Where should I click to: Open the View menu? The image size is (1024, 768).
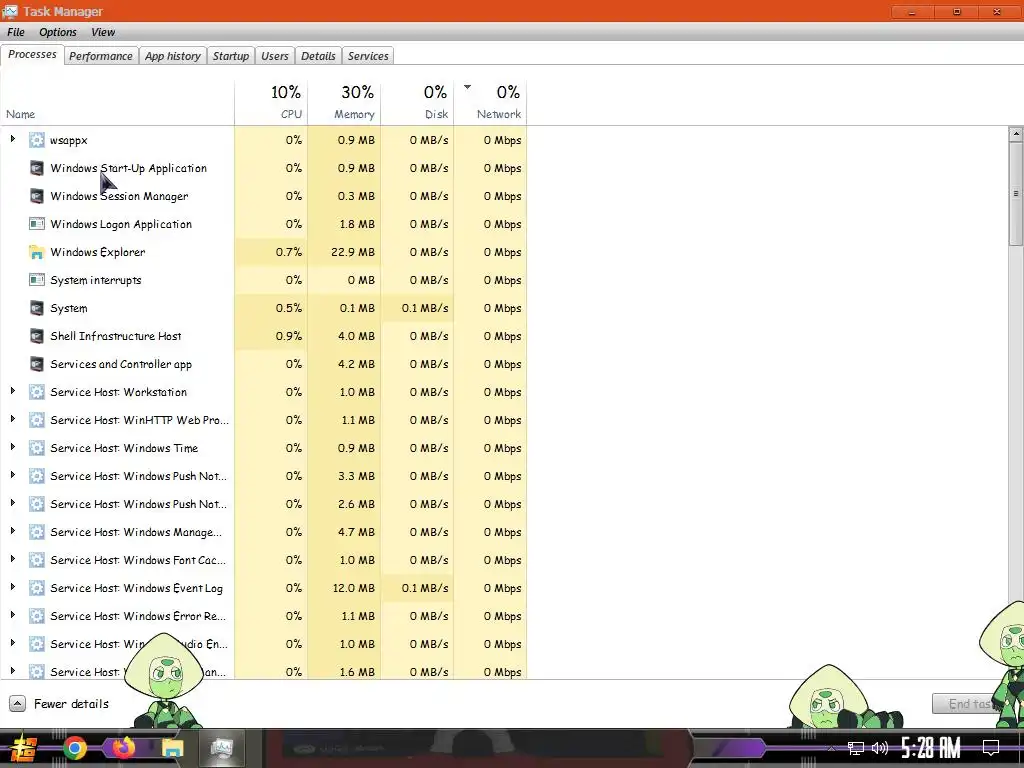pos(103,32)
